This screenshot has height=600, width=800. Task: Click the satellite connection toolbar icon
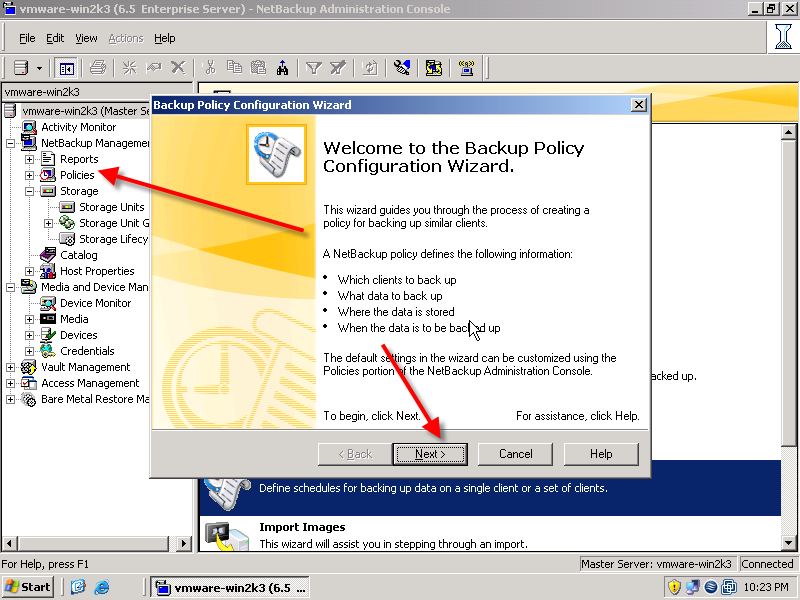pos(402,67)
